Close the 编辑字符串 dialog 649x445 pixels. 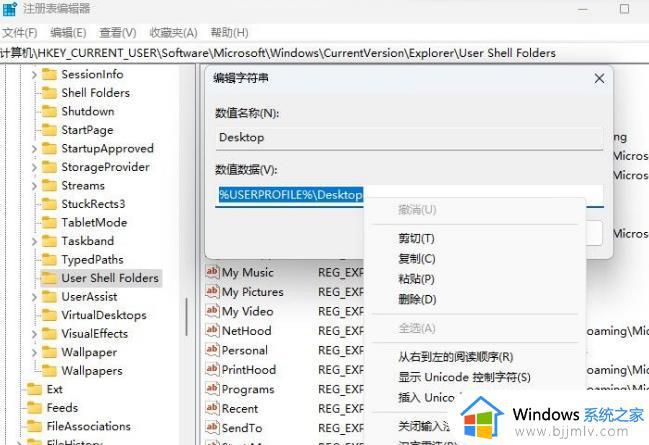599,78
